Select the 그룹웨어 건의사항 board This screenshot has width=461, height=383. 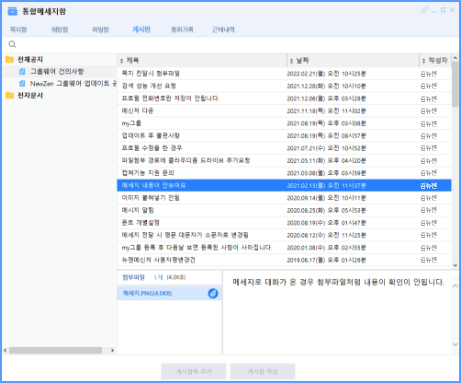point(57,71)
